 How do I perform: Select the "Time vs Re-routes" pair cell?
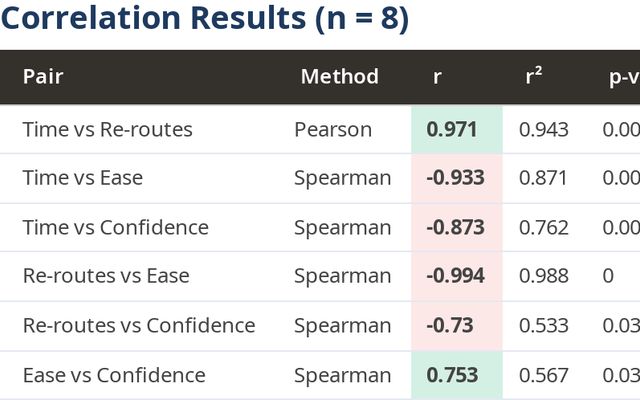click(x=108, y=129)
